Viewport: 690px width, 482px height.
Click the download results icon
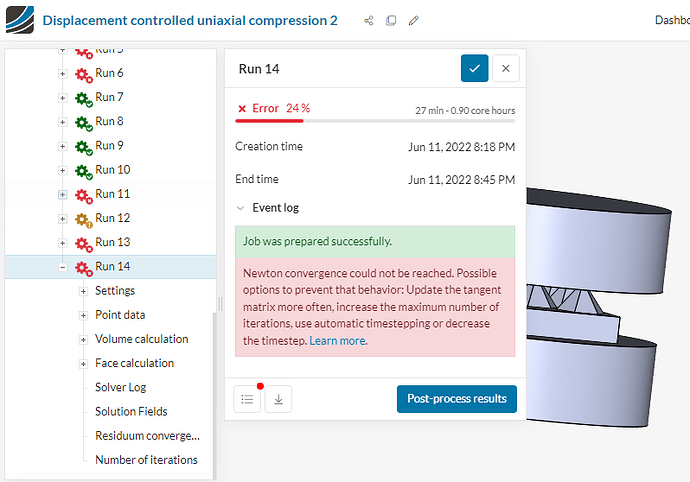[x=279, y=398]
